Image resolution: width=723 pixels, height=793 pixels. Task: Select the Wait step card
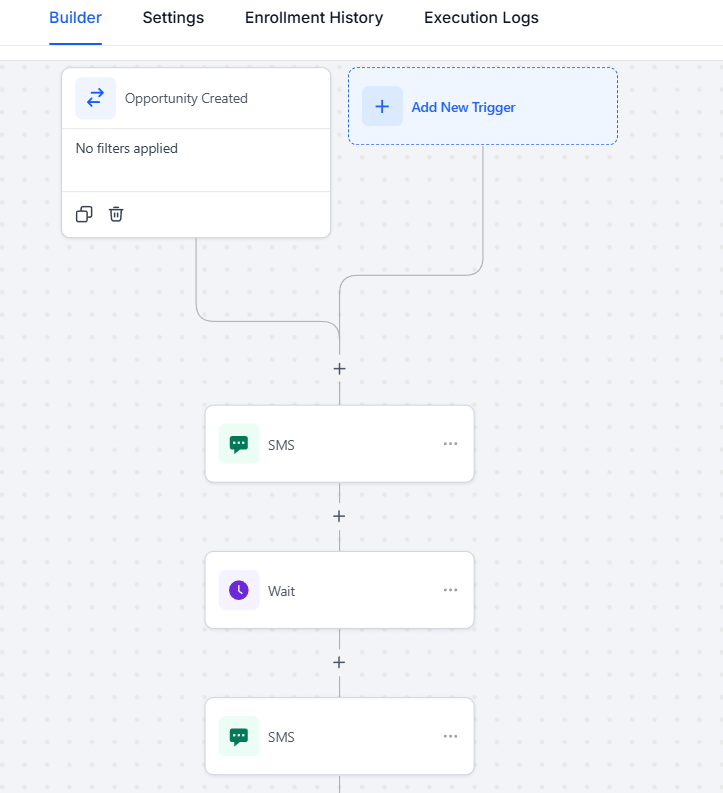[339, 591]
